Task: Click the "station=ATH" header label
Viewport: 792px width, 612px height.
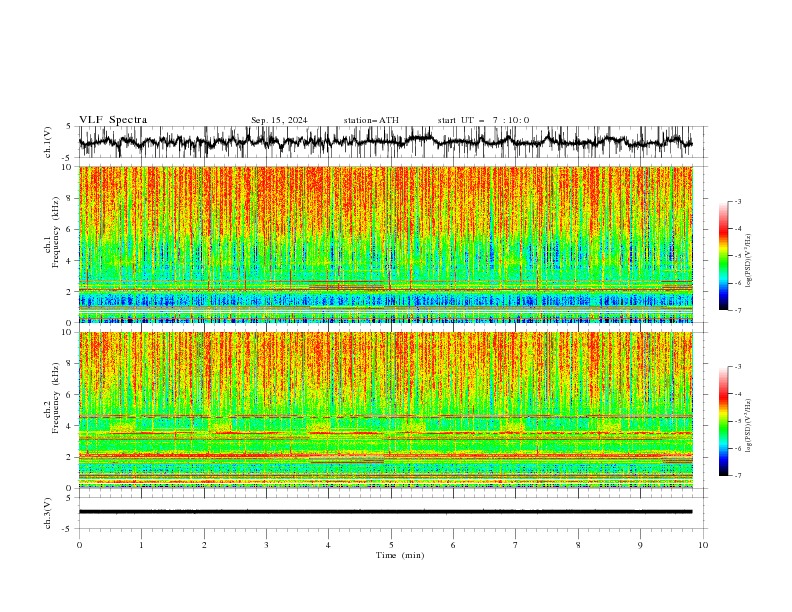Action: [371, 120]
